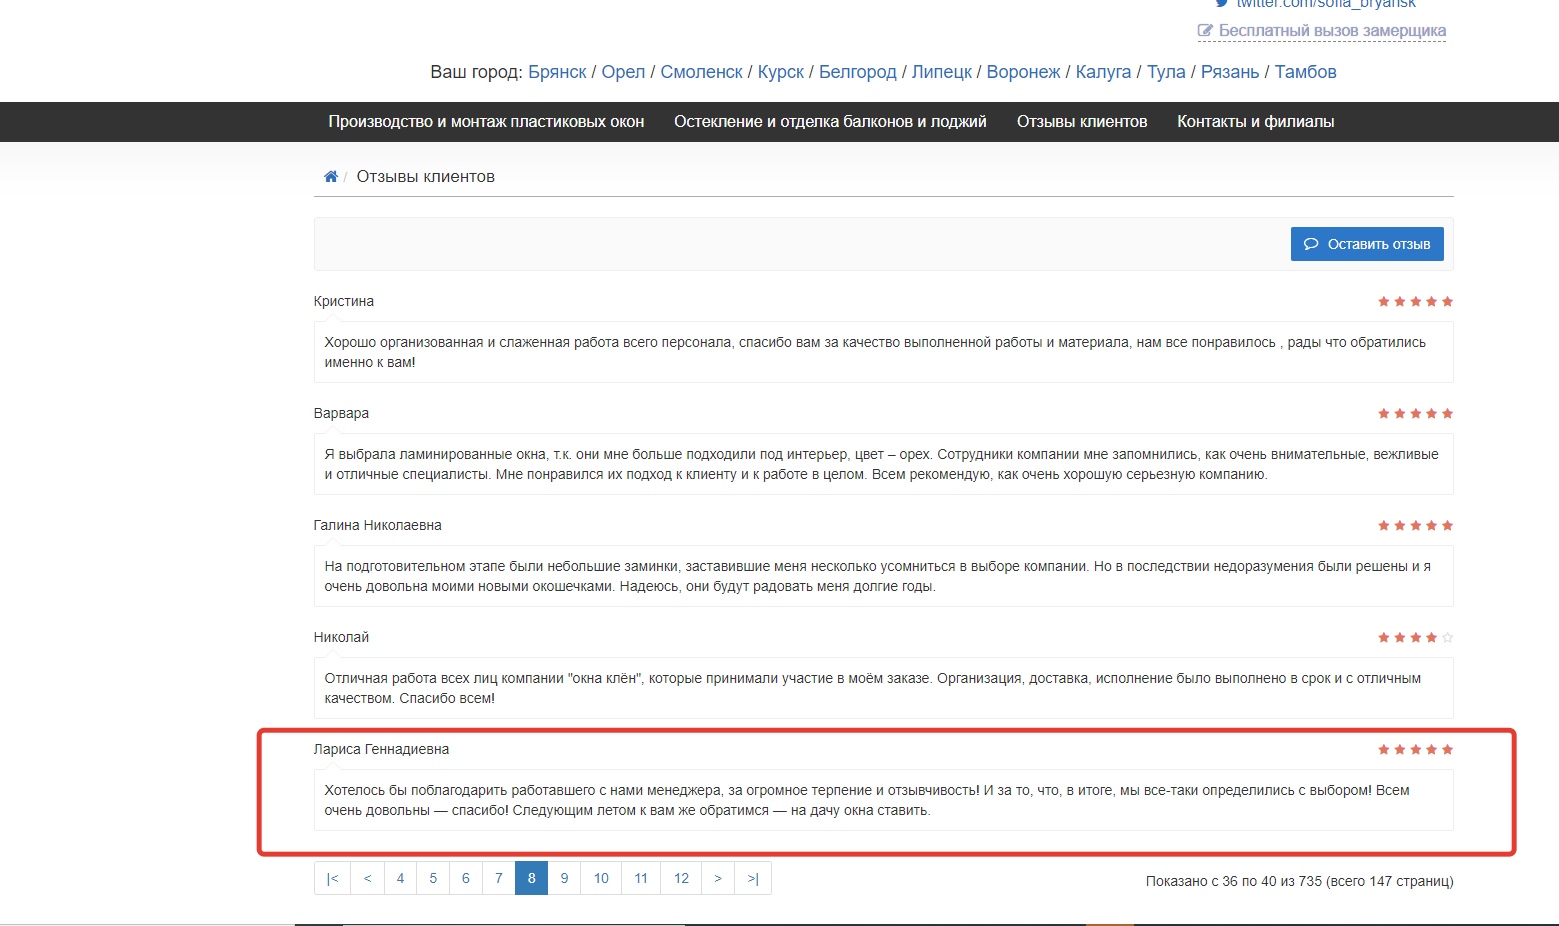Click the four-star rating of Николай's review
Viewport: 1559px width, 926px height.
(1415, 637)
